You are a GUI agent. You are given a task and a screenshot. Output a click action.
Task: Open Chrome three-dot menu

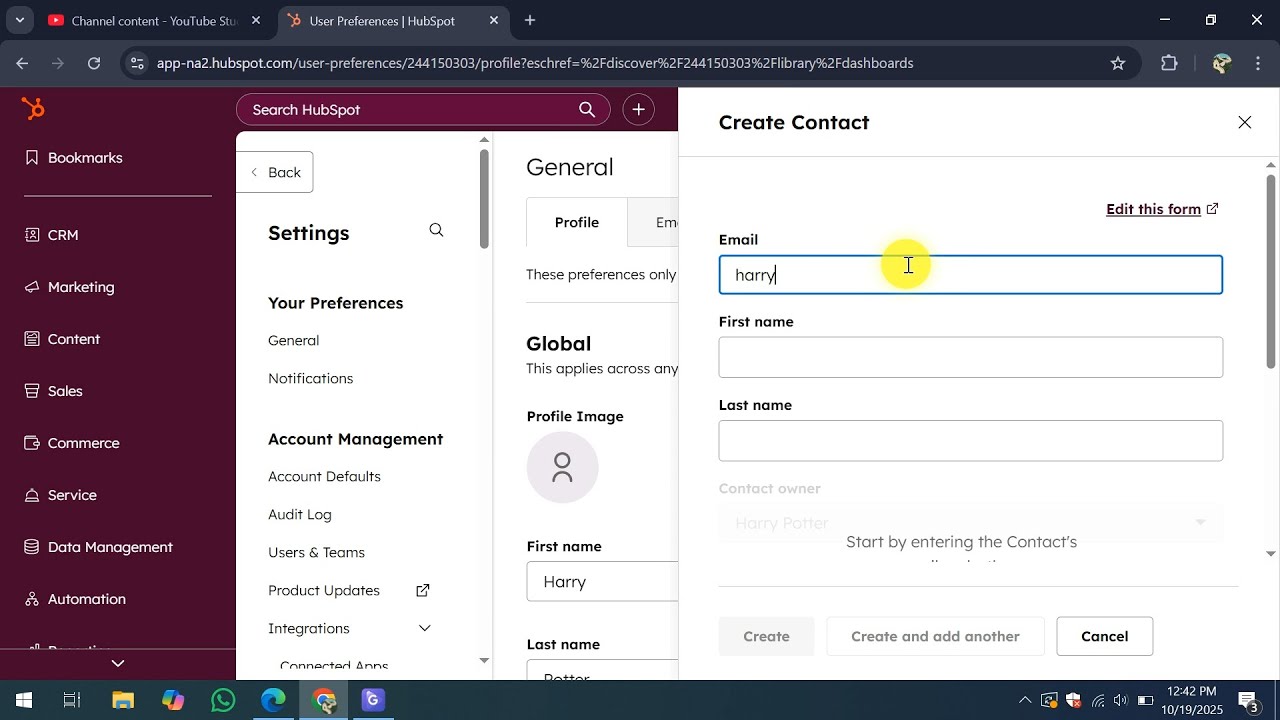point(1258,63)
